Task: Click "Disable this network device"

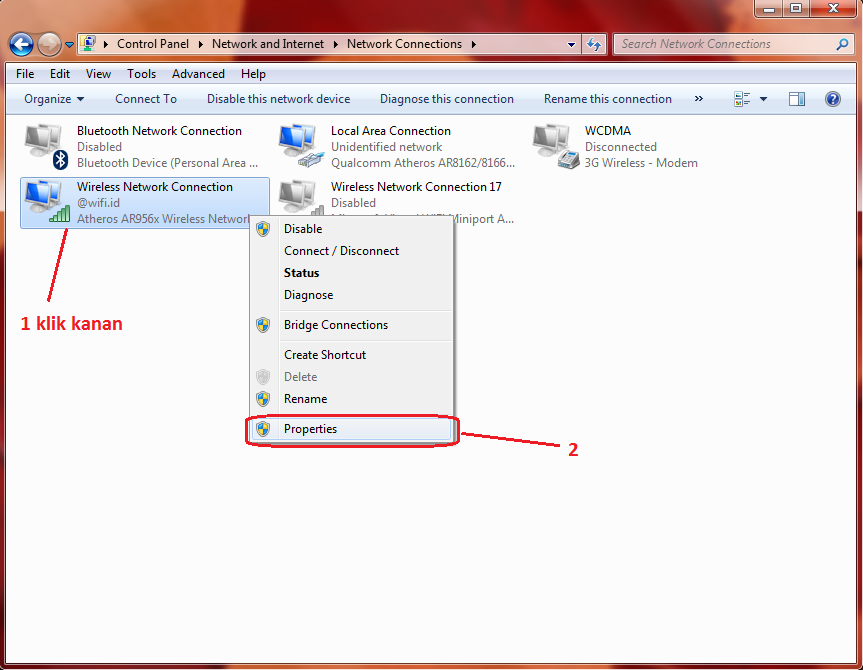Action: (278, 98)
